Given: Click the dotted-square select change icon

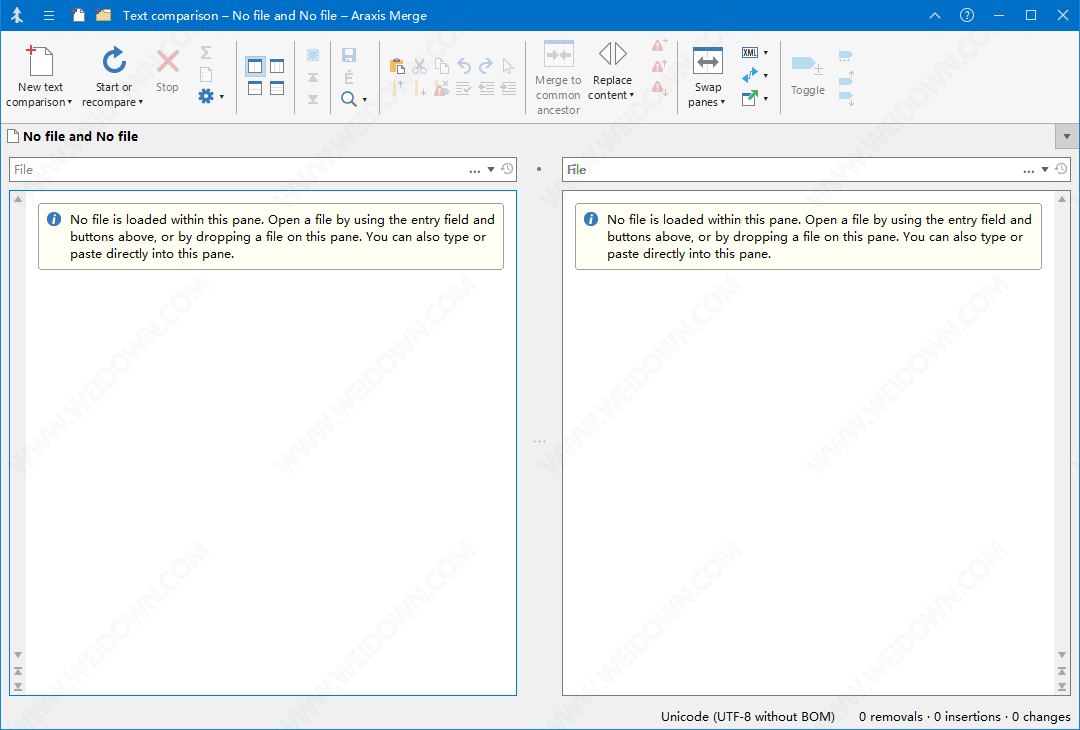Looking at the screenshot, I should [x=313, y=54].
